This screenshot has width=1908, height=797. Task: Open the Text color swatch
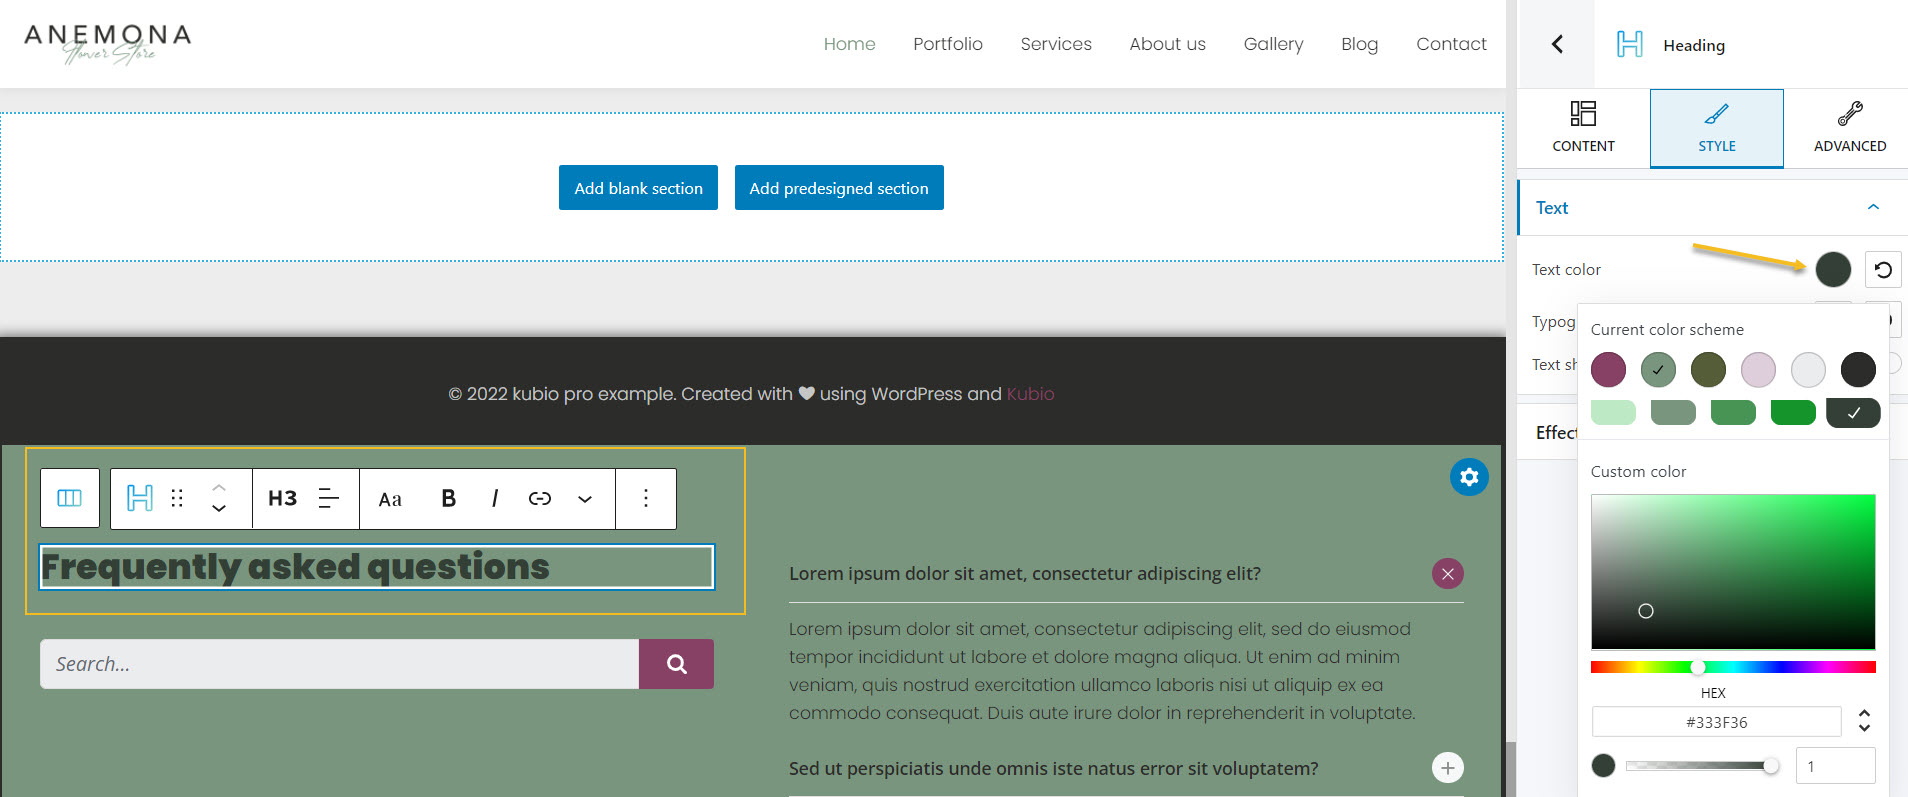tap(1833, 269)
